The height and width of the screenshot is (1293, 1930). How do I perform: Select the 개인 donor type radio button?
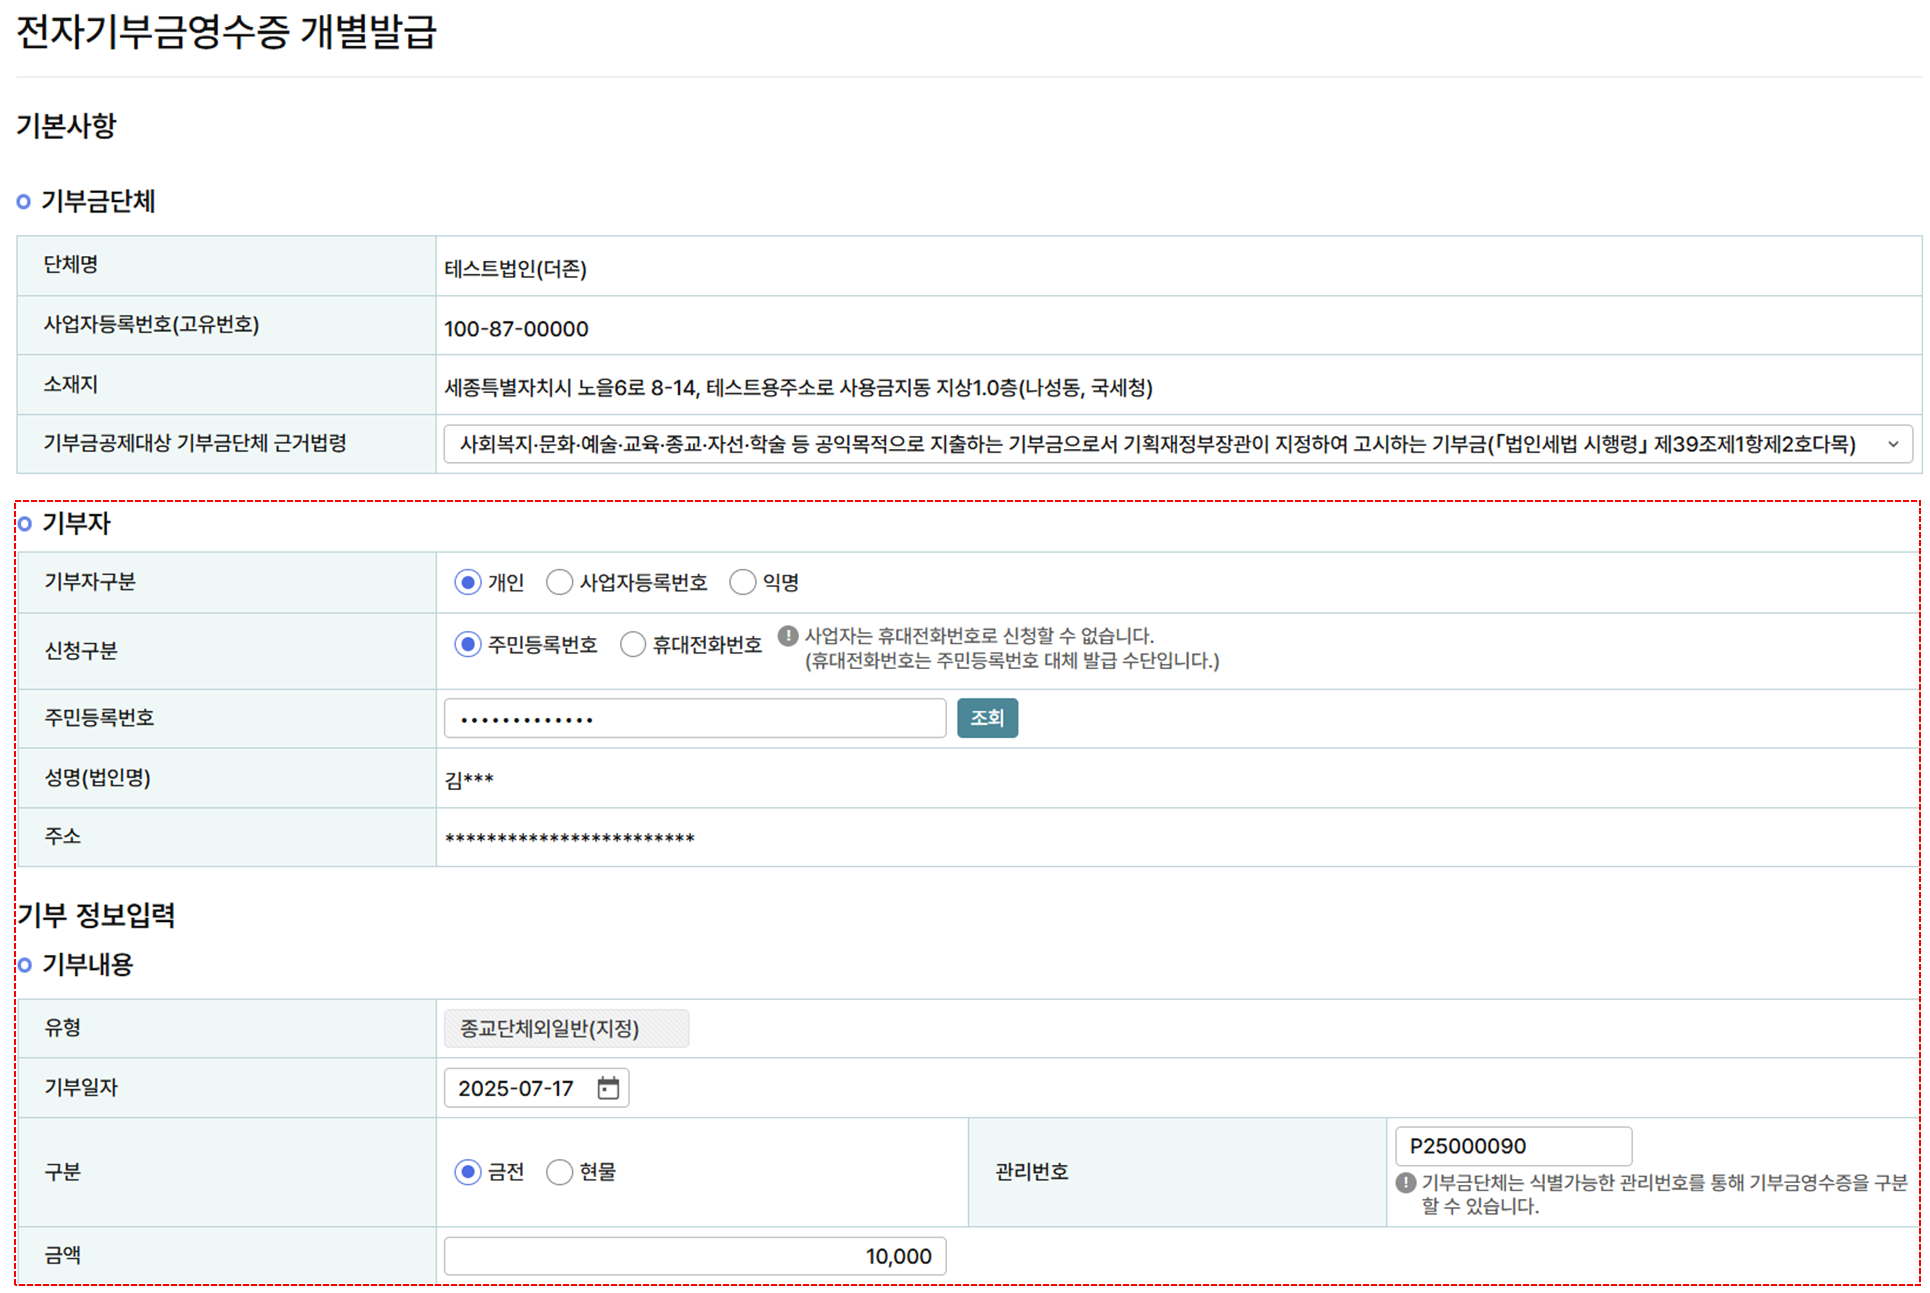click(x=467, y=582)
